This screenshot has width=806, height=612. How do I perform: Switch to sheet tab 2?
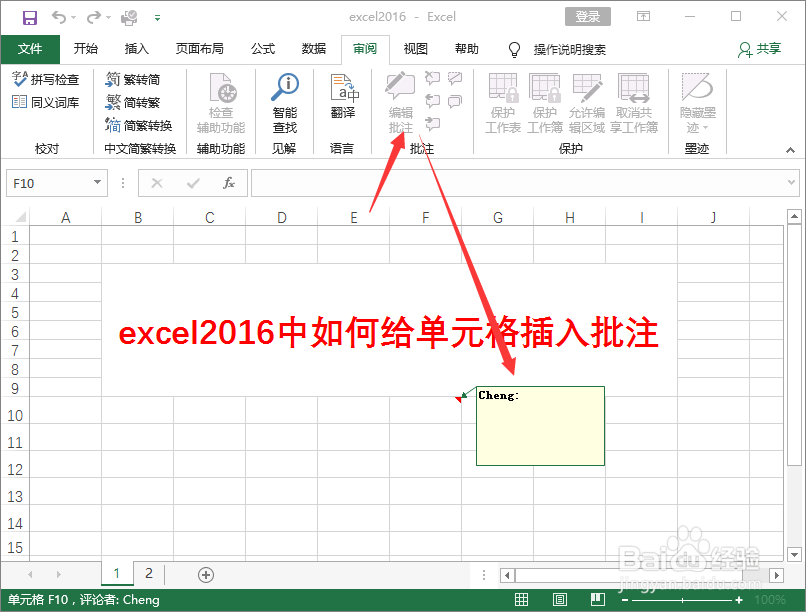coord(149,573)
